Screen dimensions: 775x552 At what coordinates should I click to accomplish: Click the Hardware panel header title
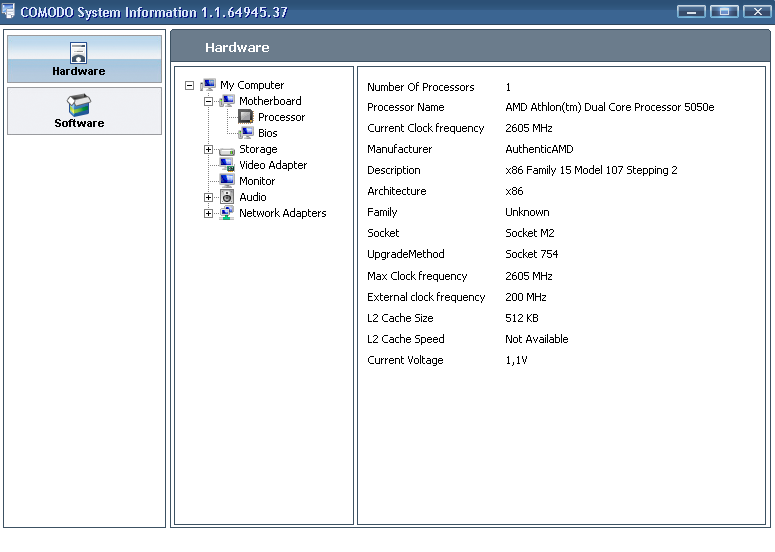tap(237, 48)
